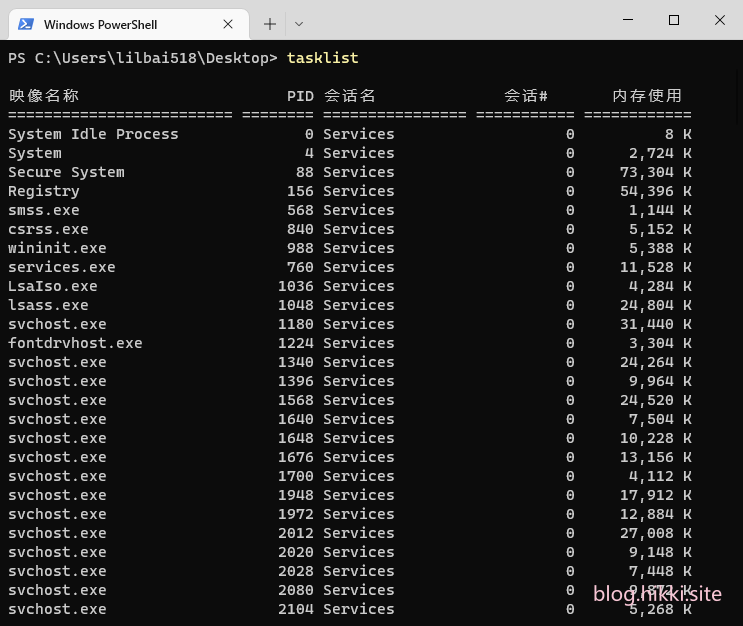Image resolution: width=743 pixels, height=626 pixels.
Task: Click memory value 2,724 K
Action: click(660, 153)
